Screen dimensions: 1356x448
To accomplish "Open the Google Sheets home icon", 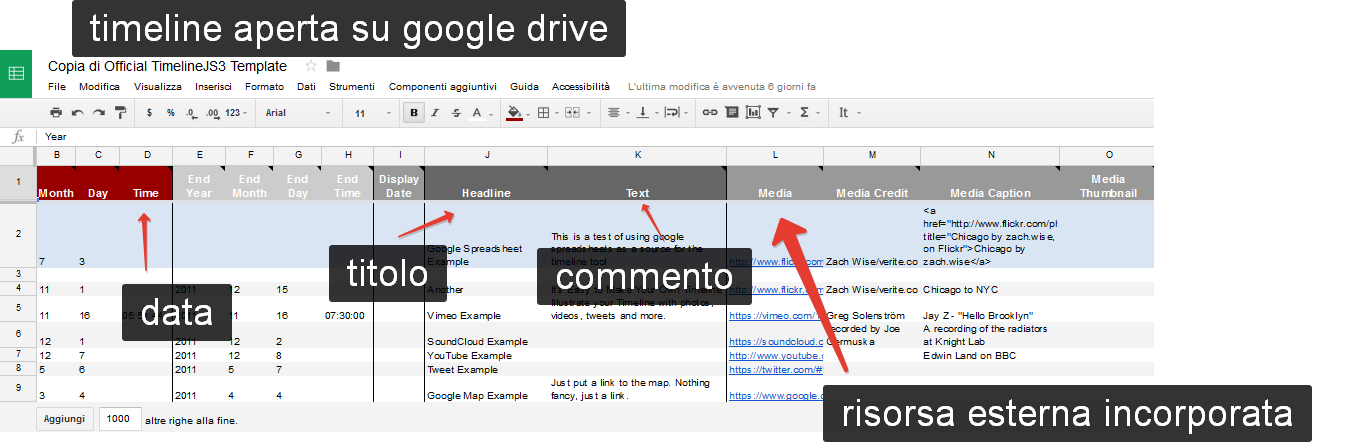I will click(16, 73).
